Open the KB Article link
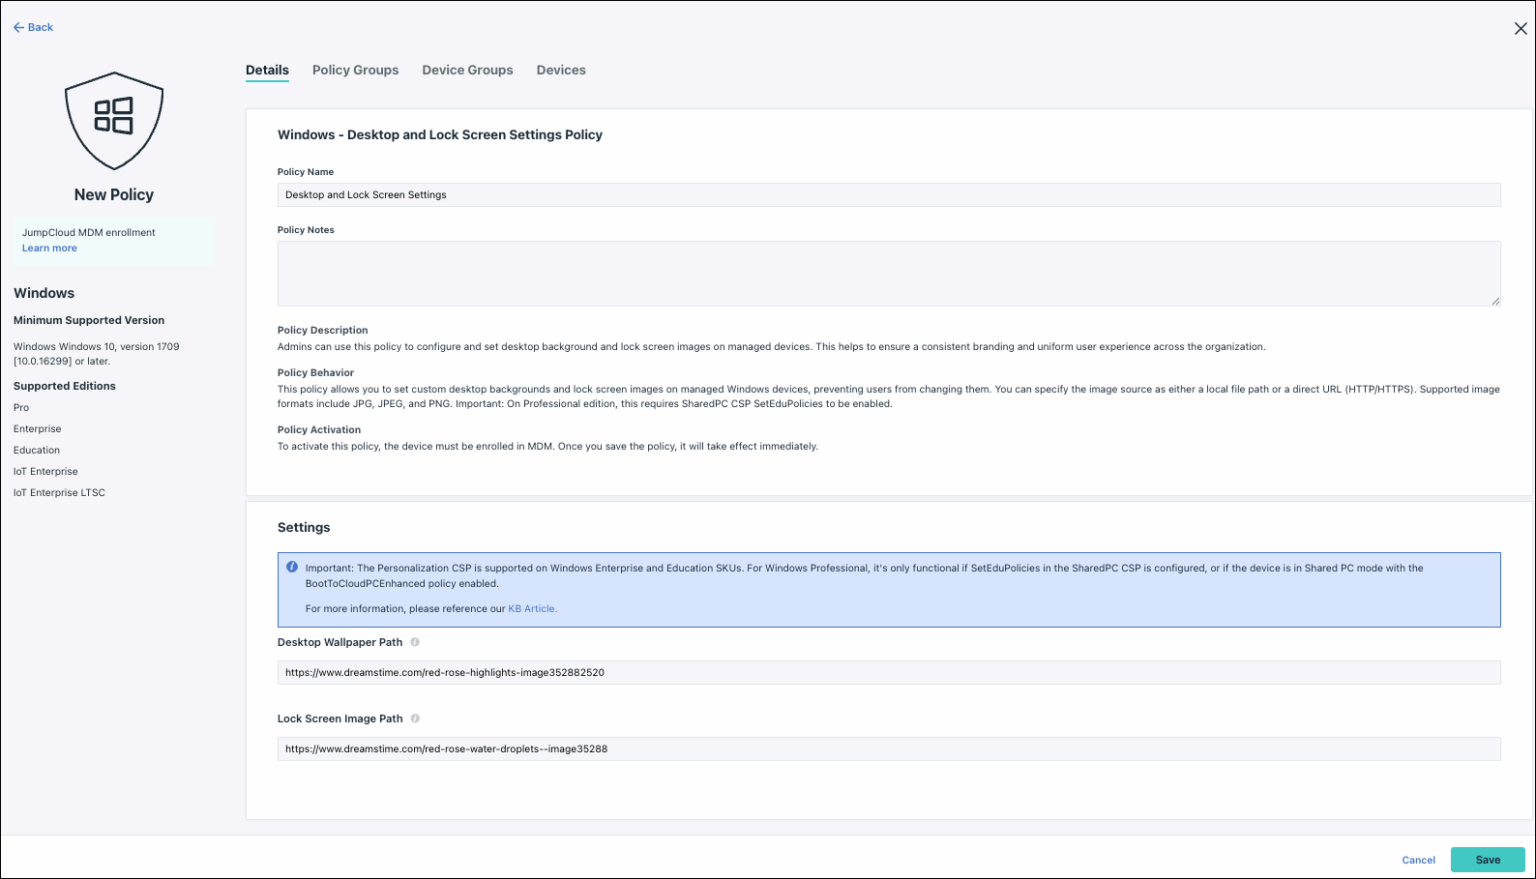Screen dimensions: 1536x879 click(532, 608)
